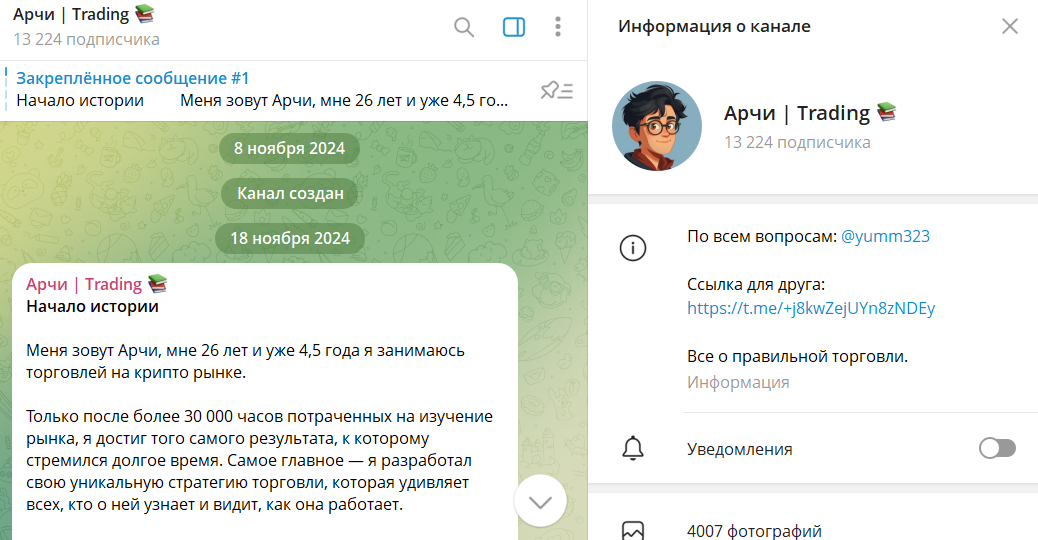Enable the Уведомления toggle switch

(996, 449)
